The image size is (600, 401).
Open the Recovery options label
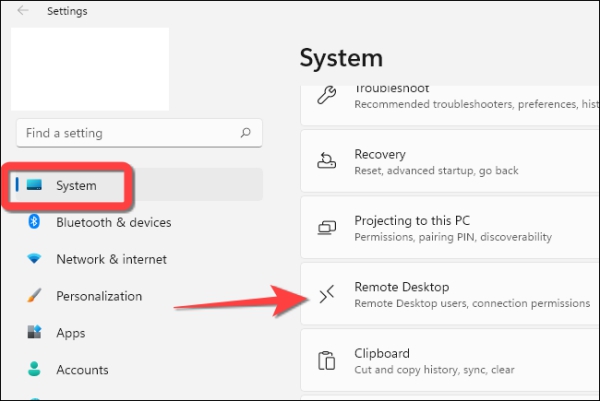pyautogui.click(x=380, y=155)
